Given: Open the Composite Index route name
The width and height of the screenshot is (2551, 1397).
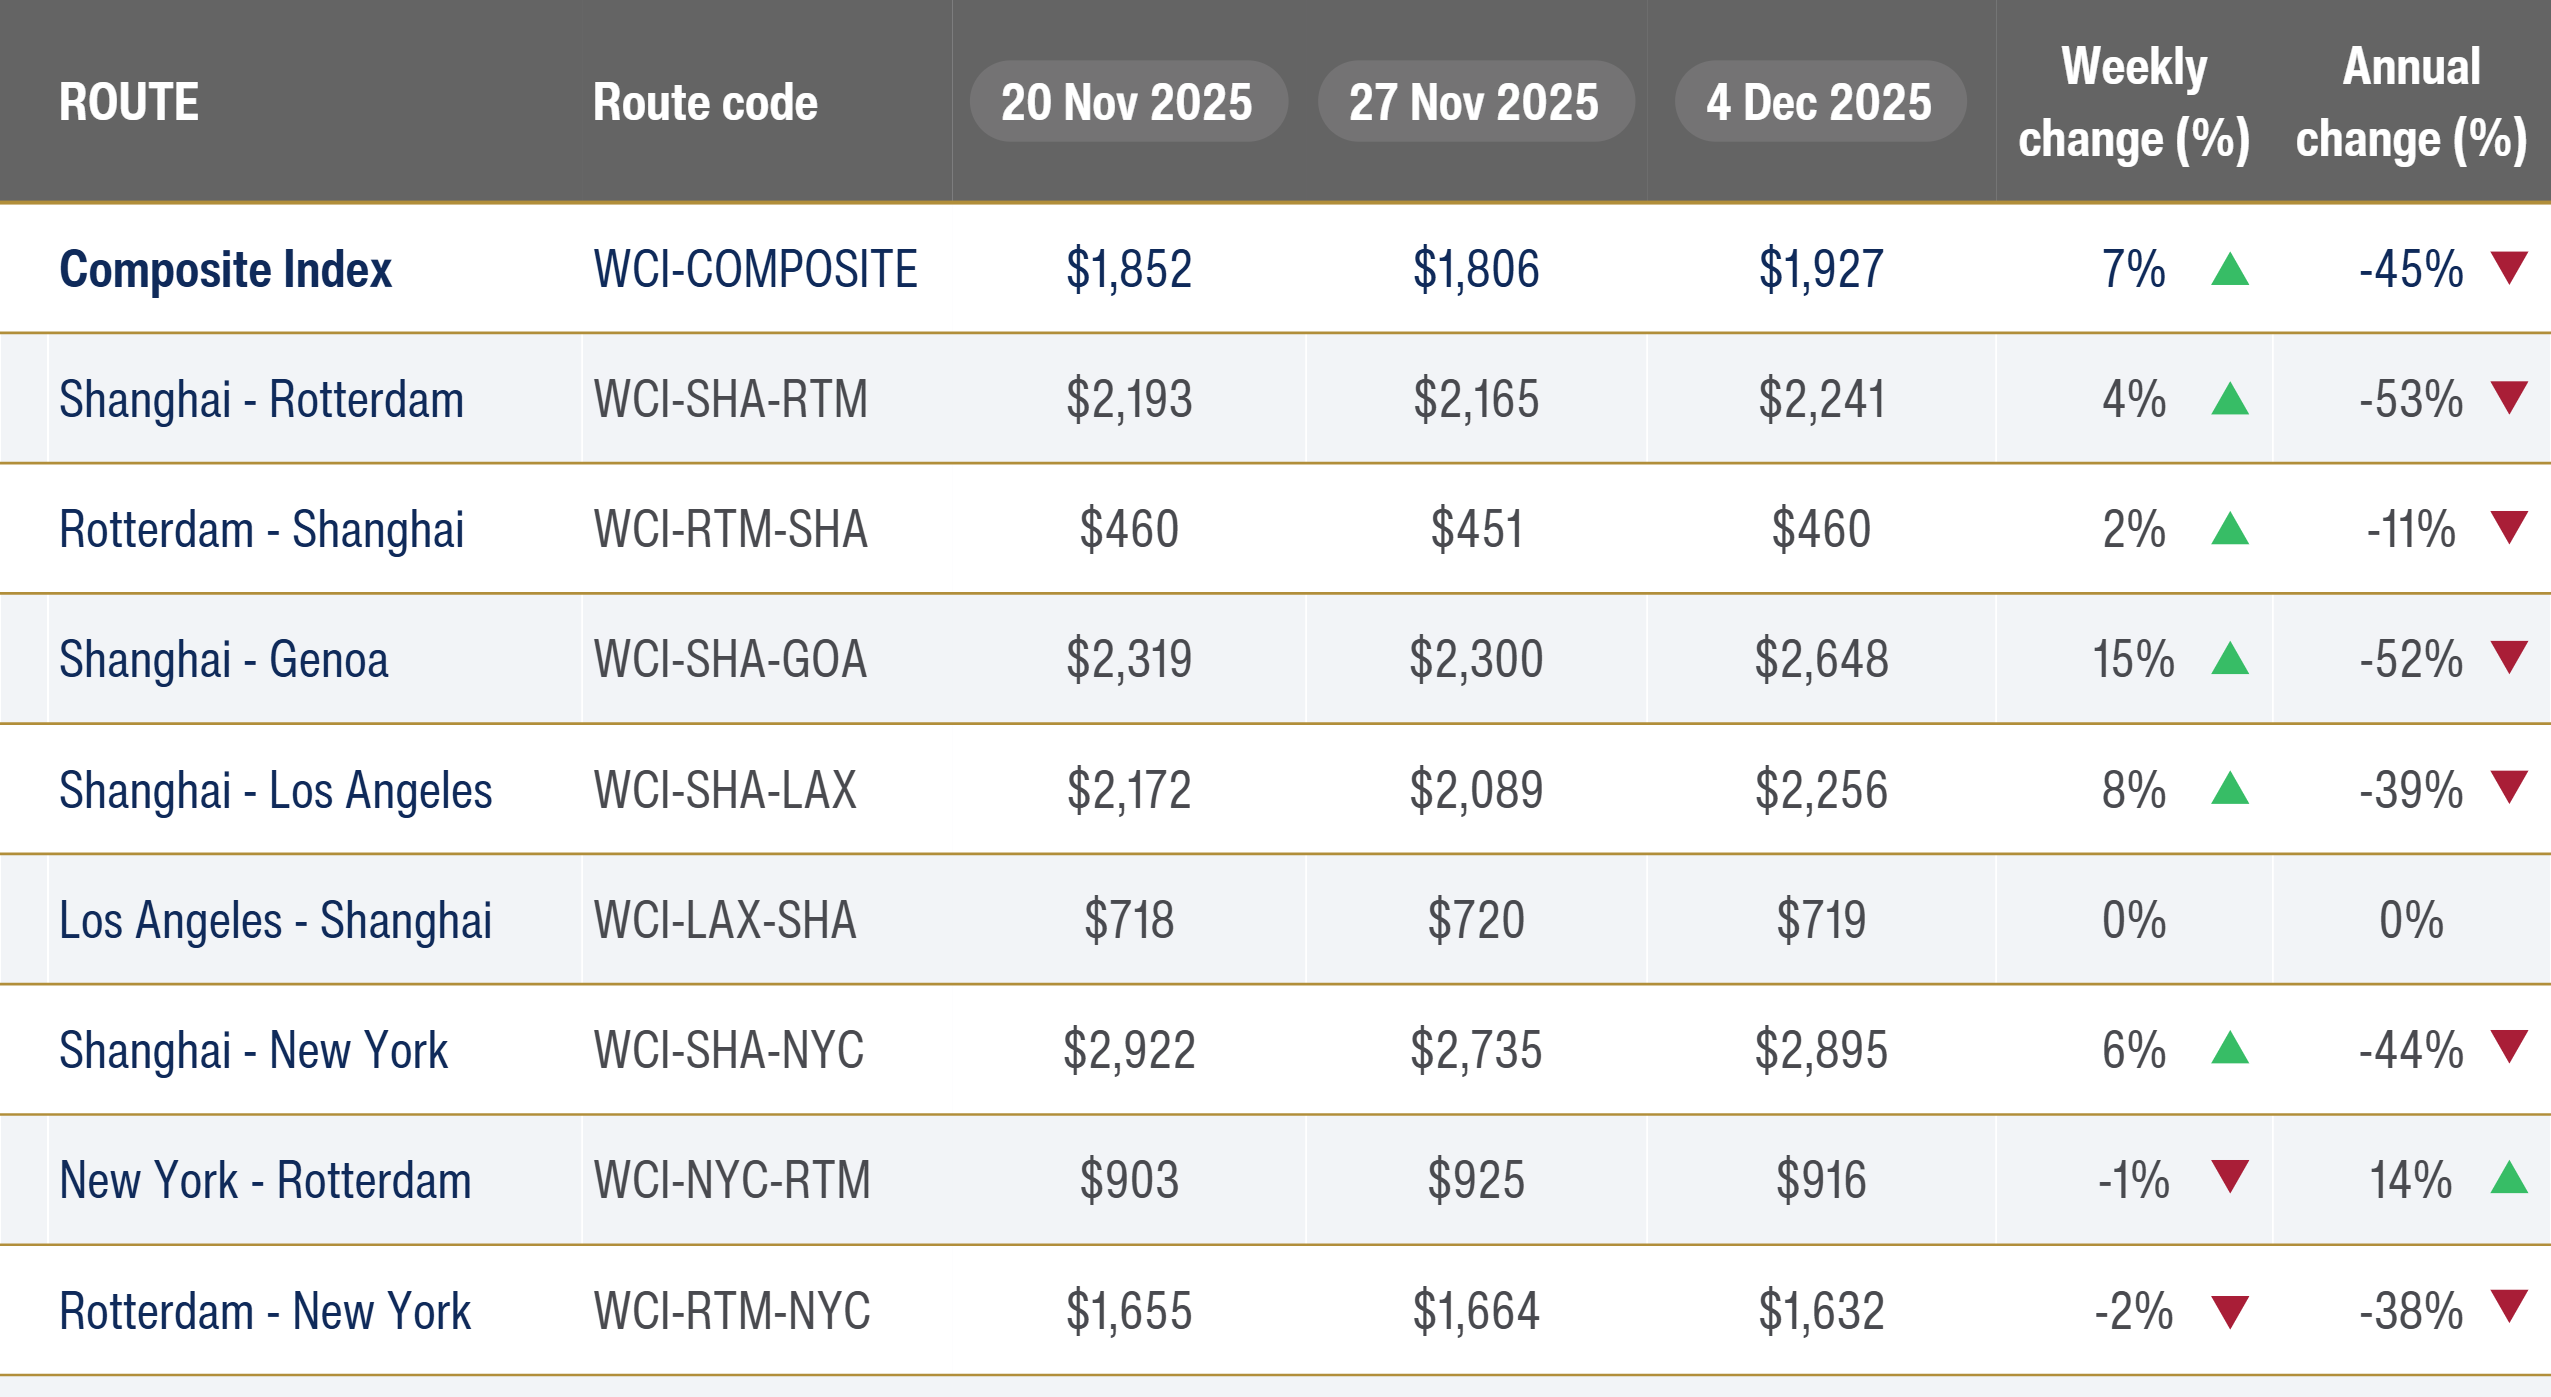Looking at the screenshot, I should point(225,270).
